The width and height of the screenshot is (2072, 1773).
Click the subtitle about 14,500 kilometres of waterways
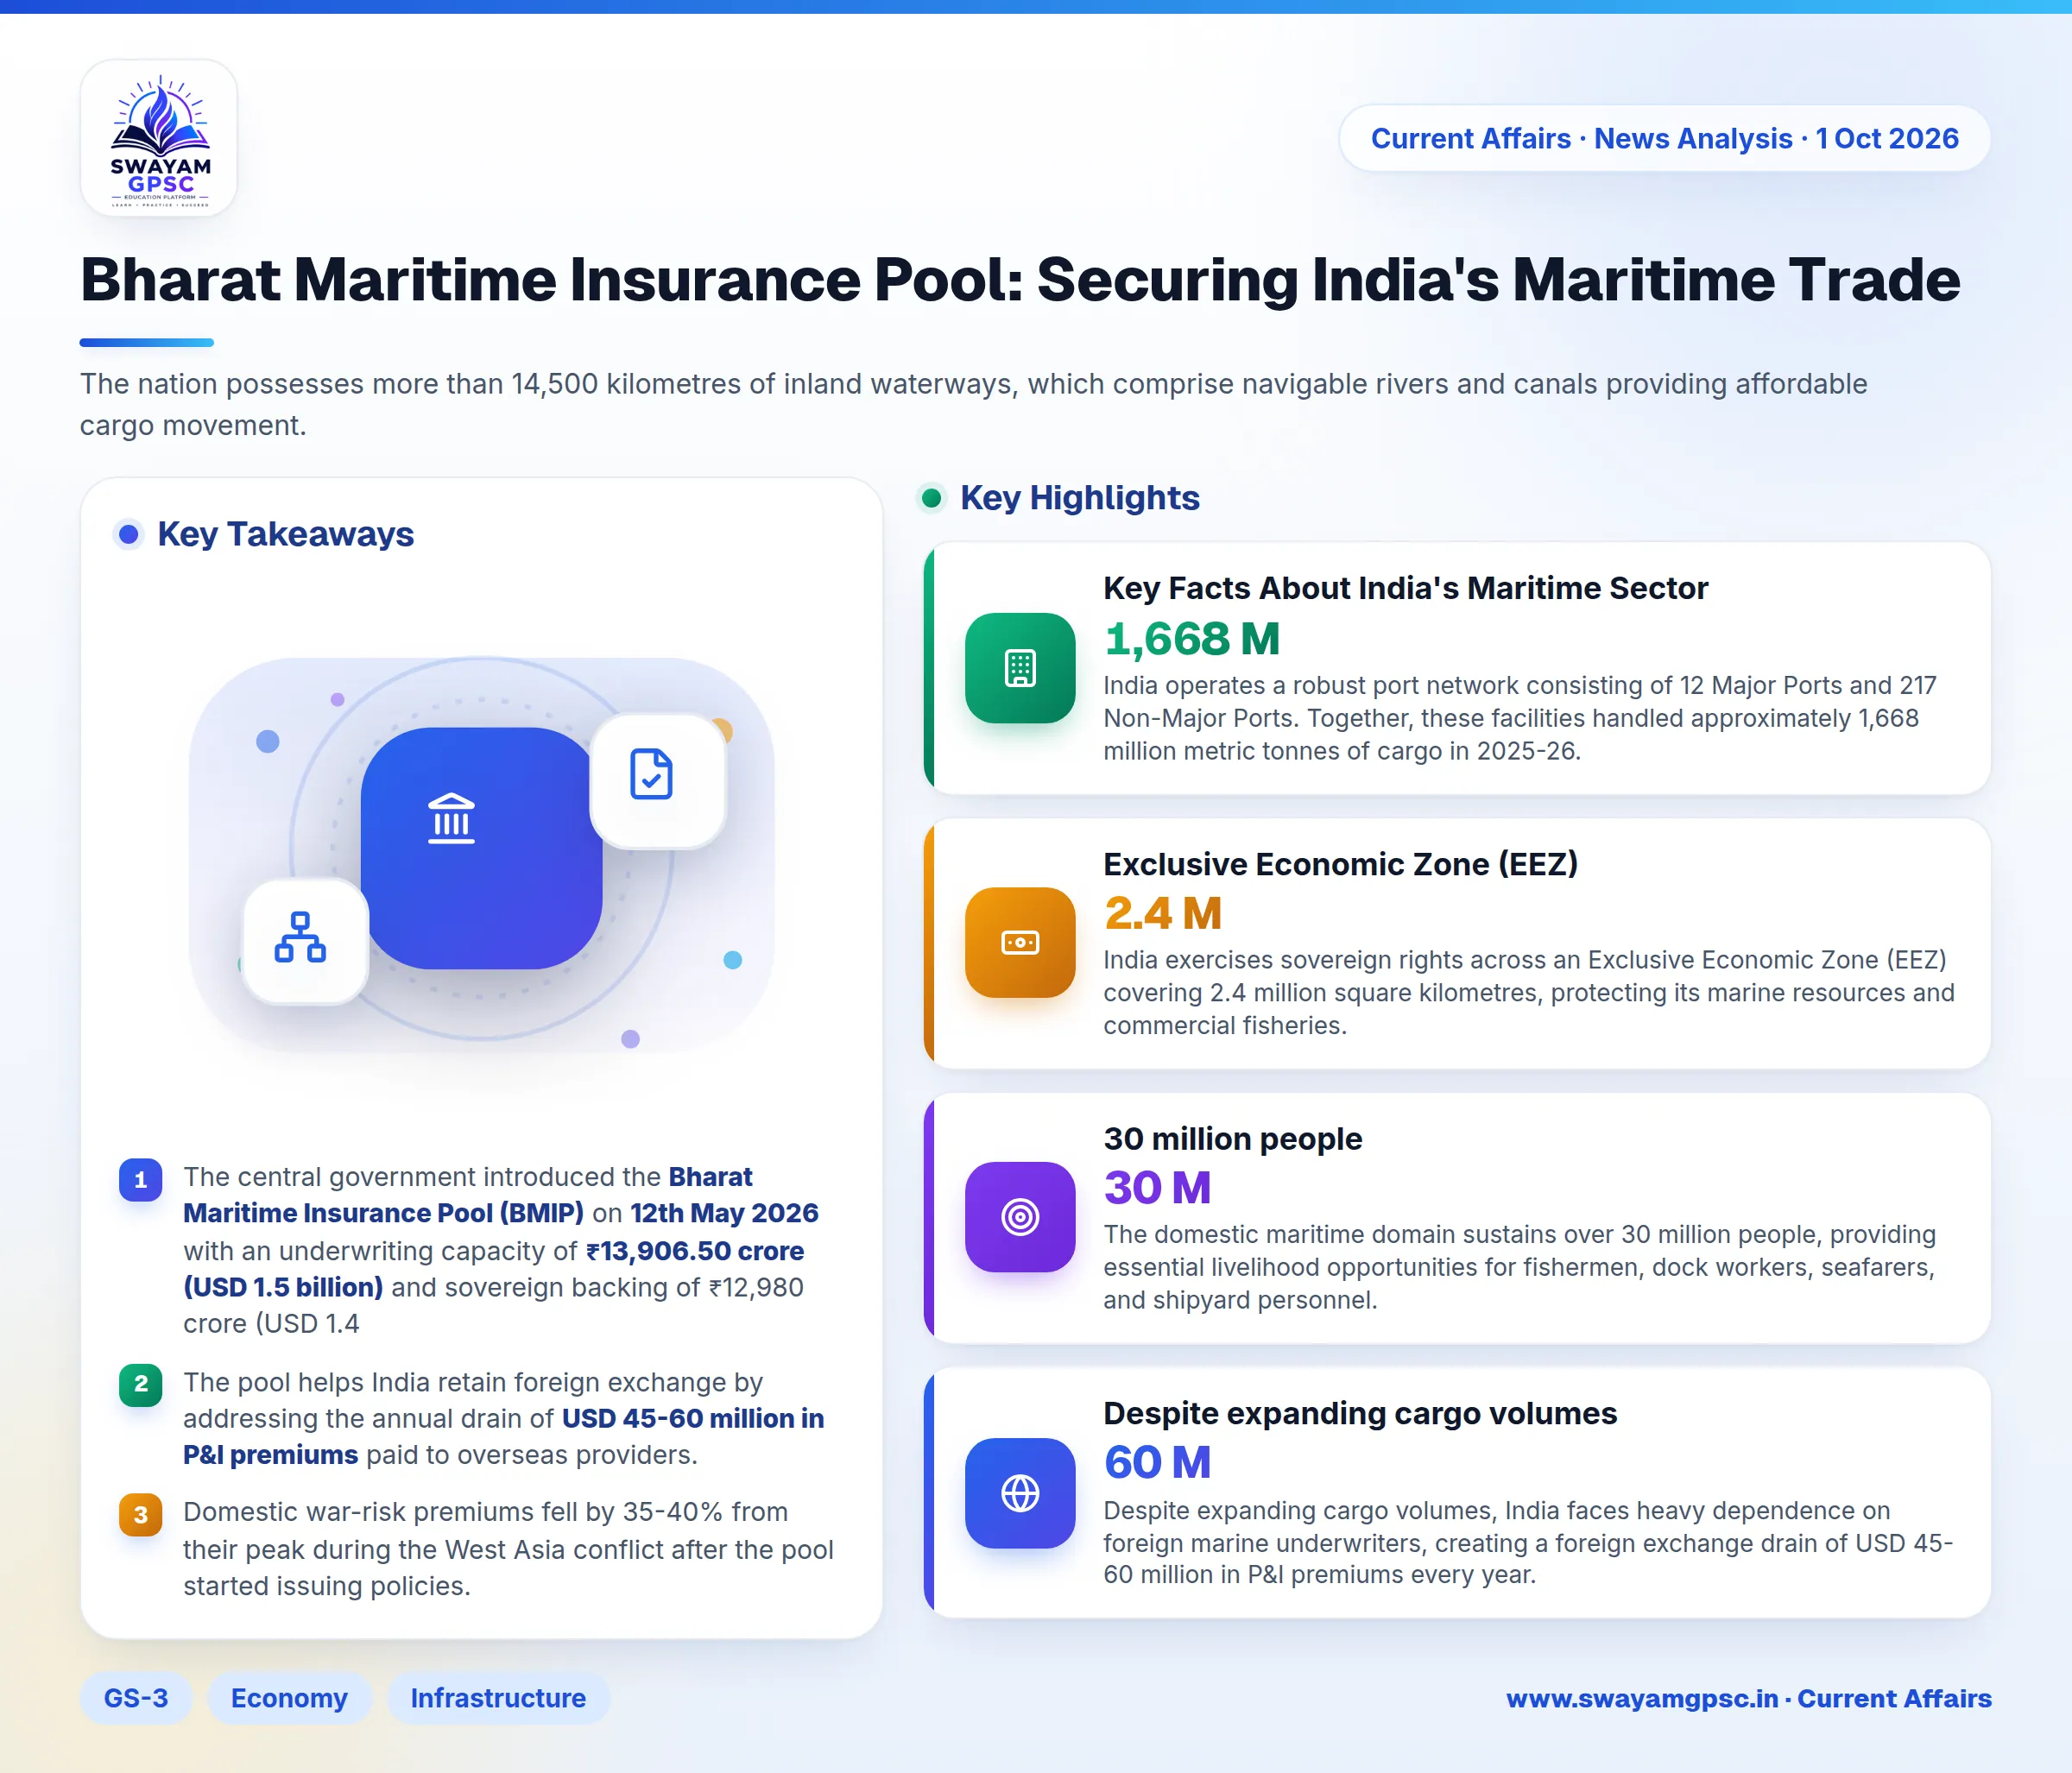(973, 404)
